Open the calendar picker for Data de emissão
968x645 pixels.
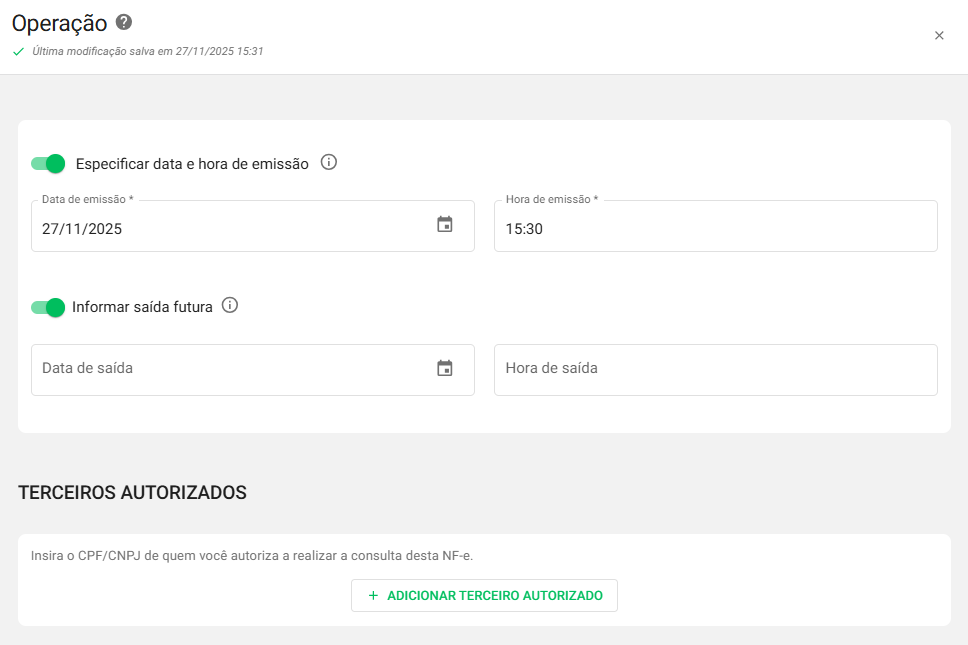(x=445, y=225)
